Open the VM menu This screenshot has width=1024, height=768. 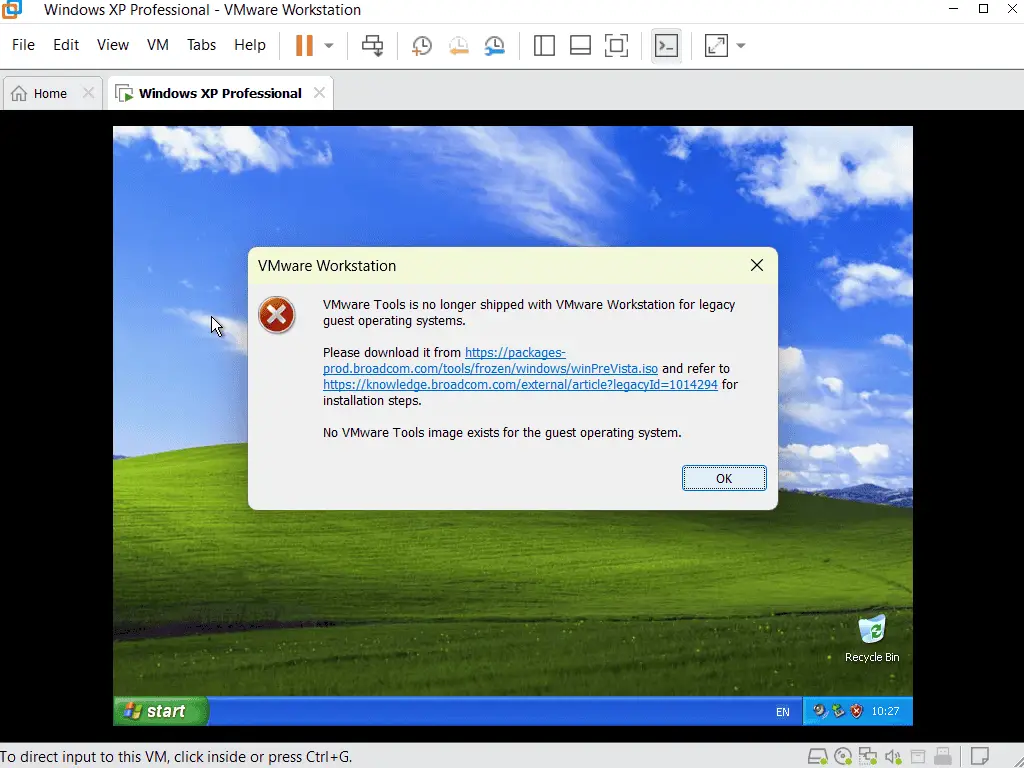click(x=157, y=45)
